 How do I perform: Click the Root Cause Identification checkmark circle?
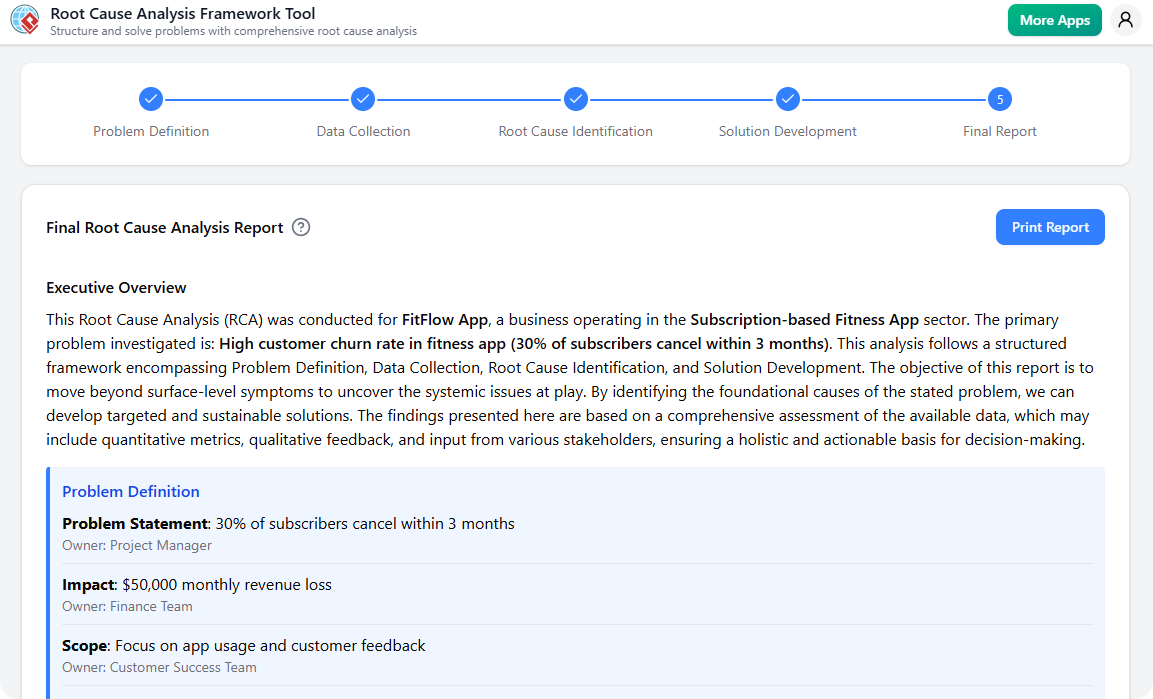coord(575,99)
